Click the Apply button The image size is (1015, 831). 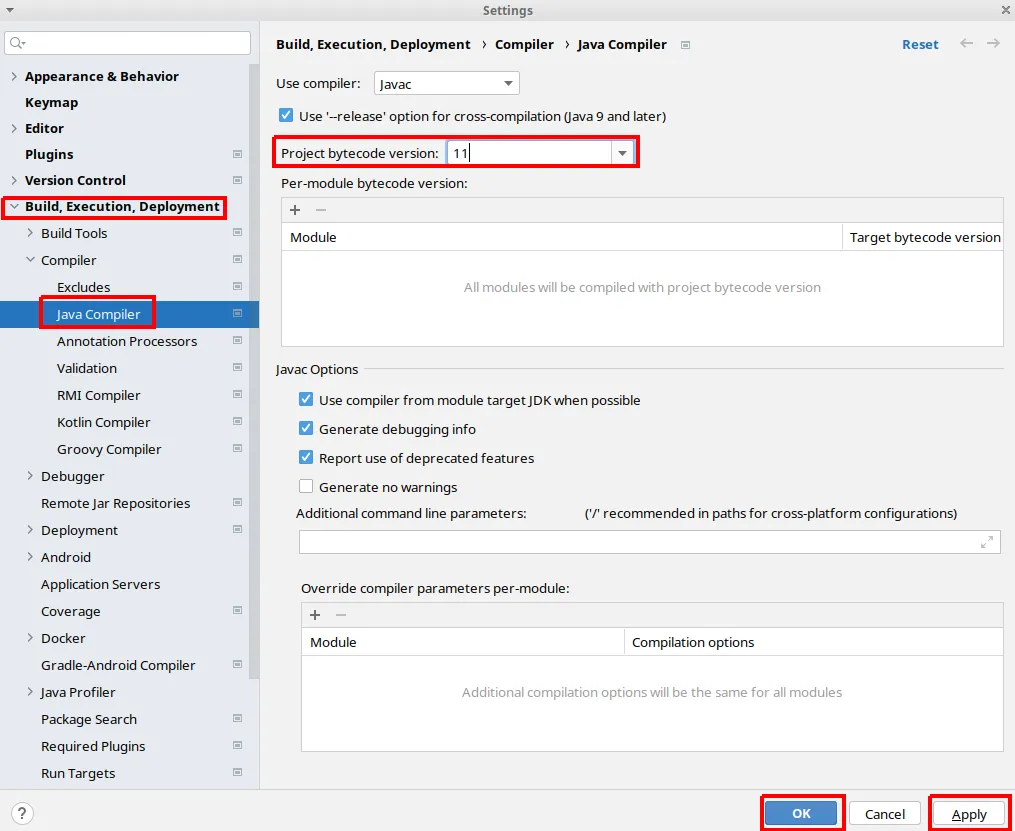[969, 814]
